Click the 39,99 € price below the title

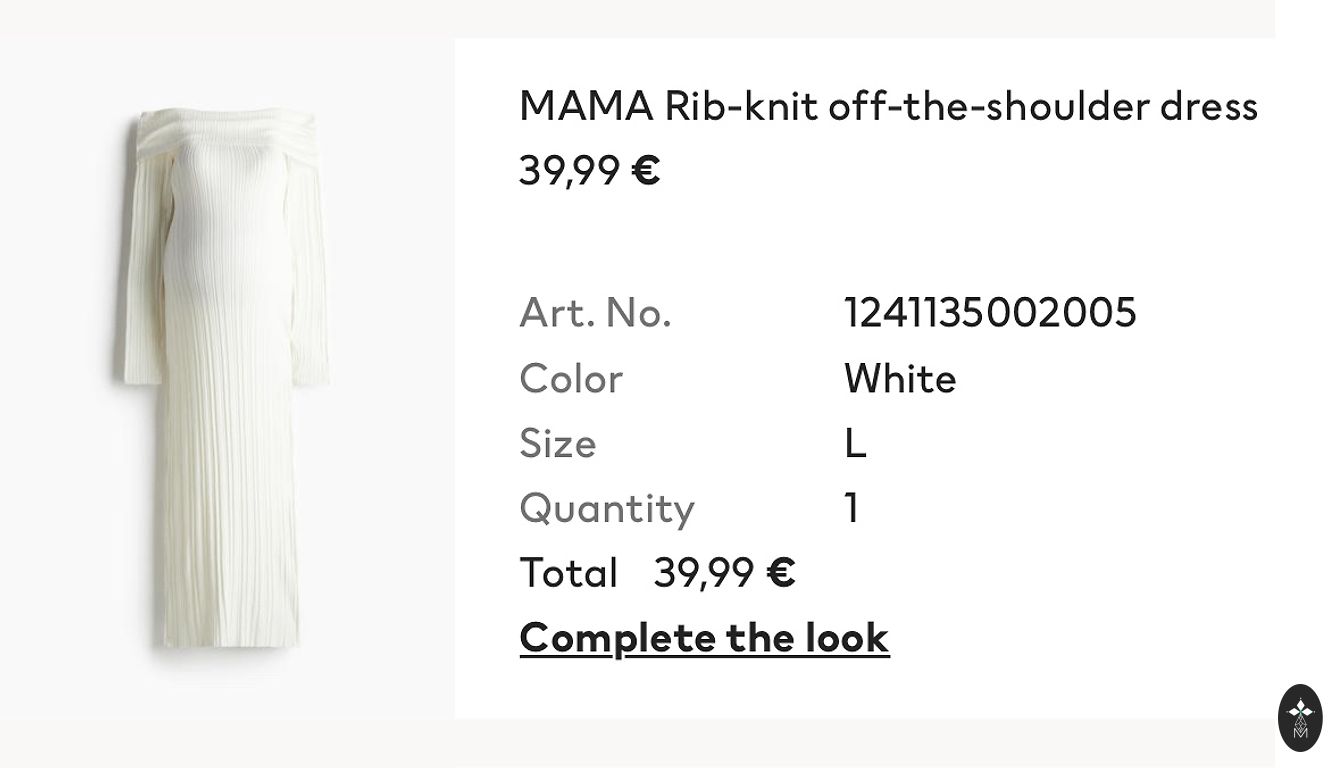point(589,170)
